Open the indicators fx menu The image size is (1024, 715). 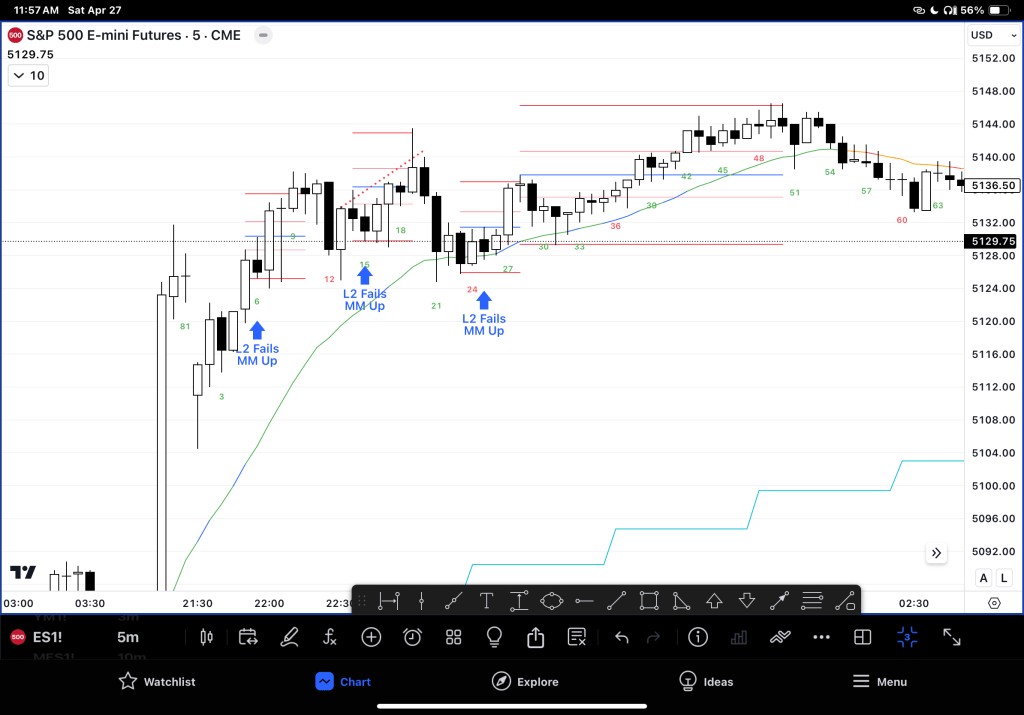click(330, 637)
